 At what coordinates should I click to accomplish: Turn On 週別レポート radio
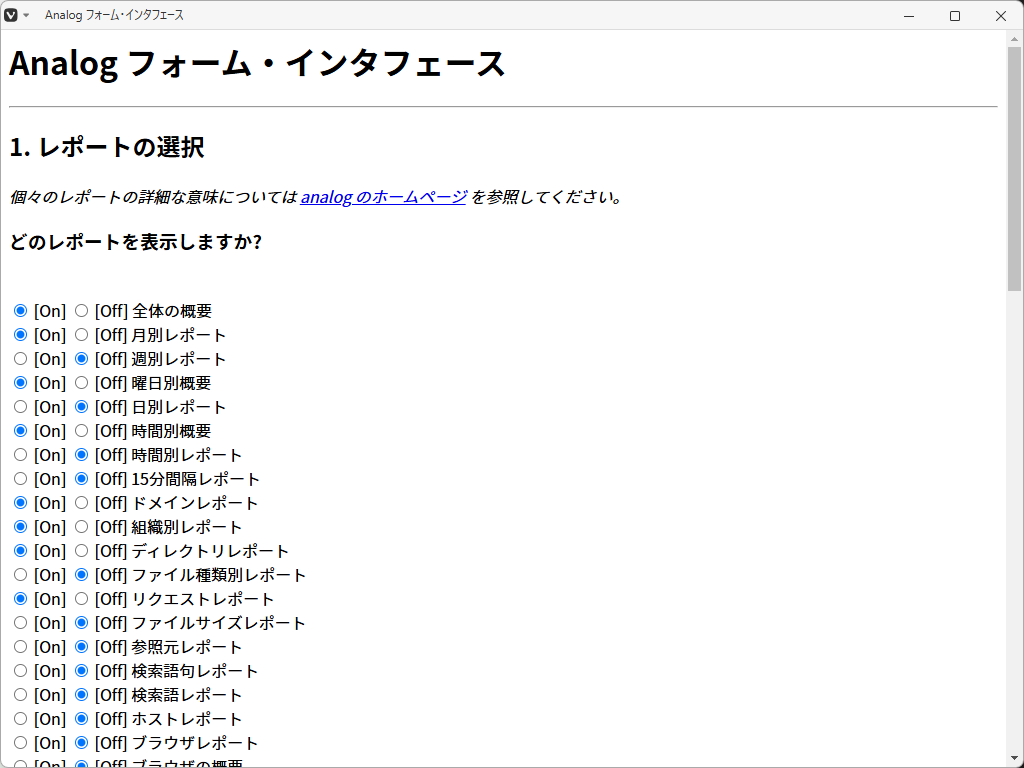tap(20, 359)
